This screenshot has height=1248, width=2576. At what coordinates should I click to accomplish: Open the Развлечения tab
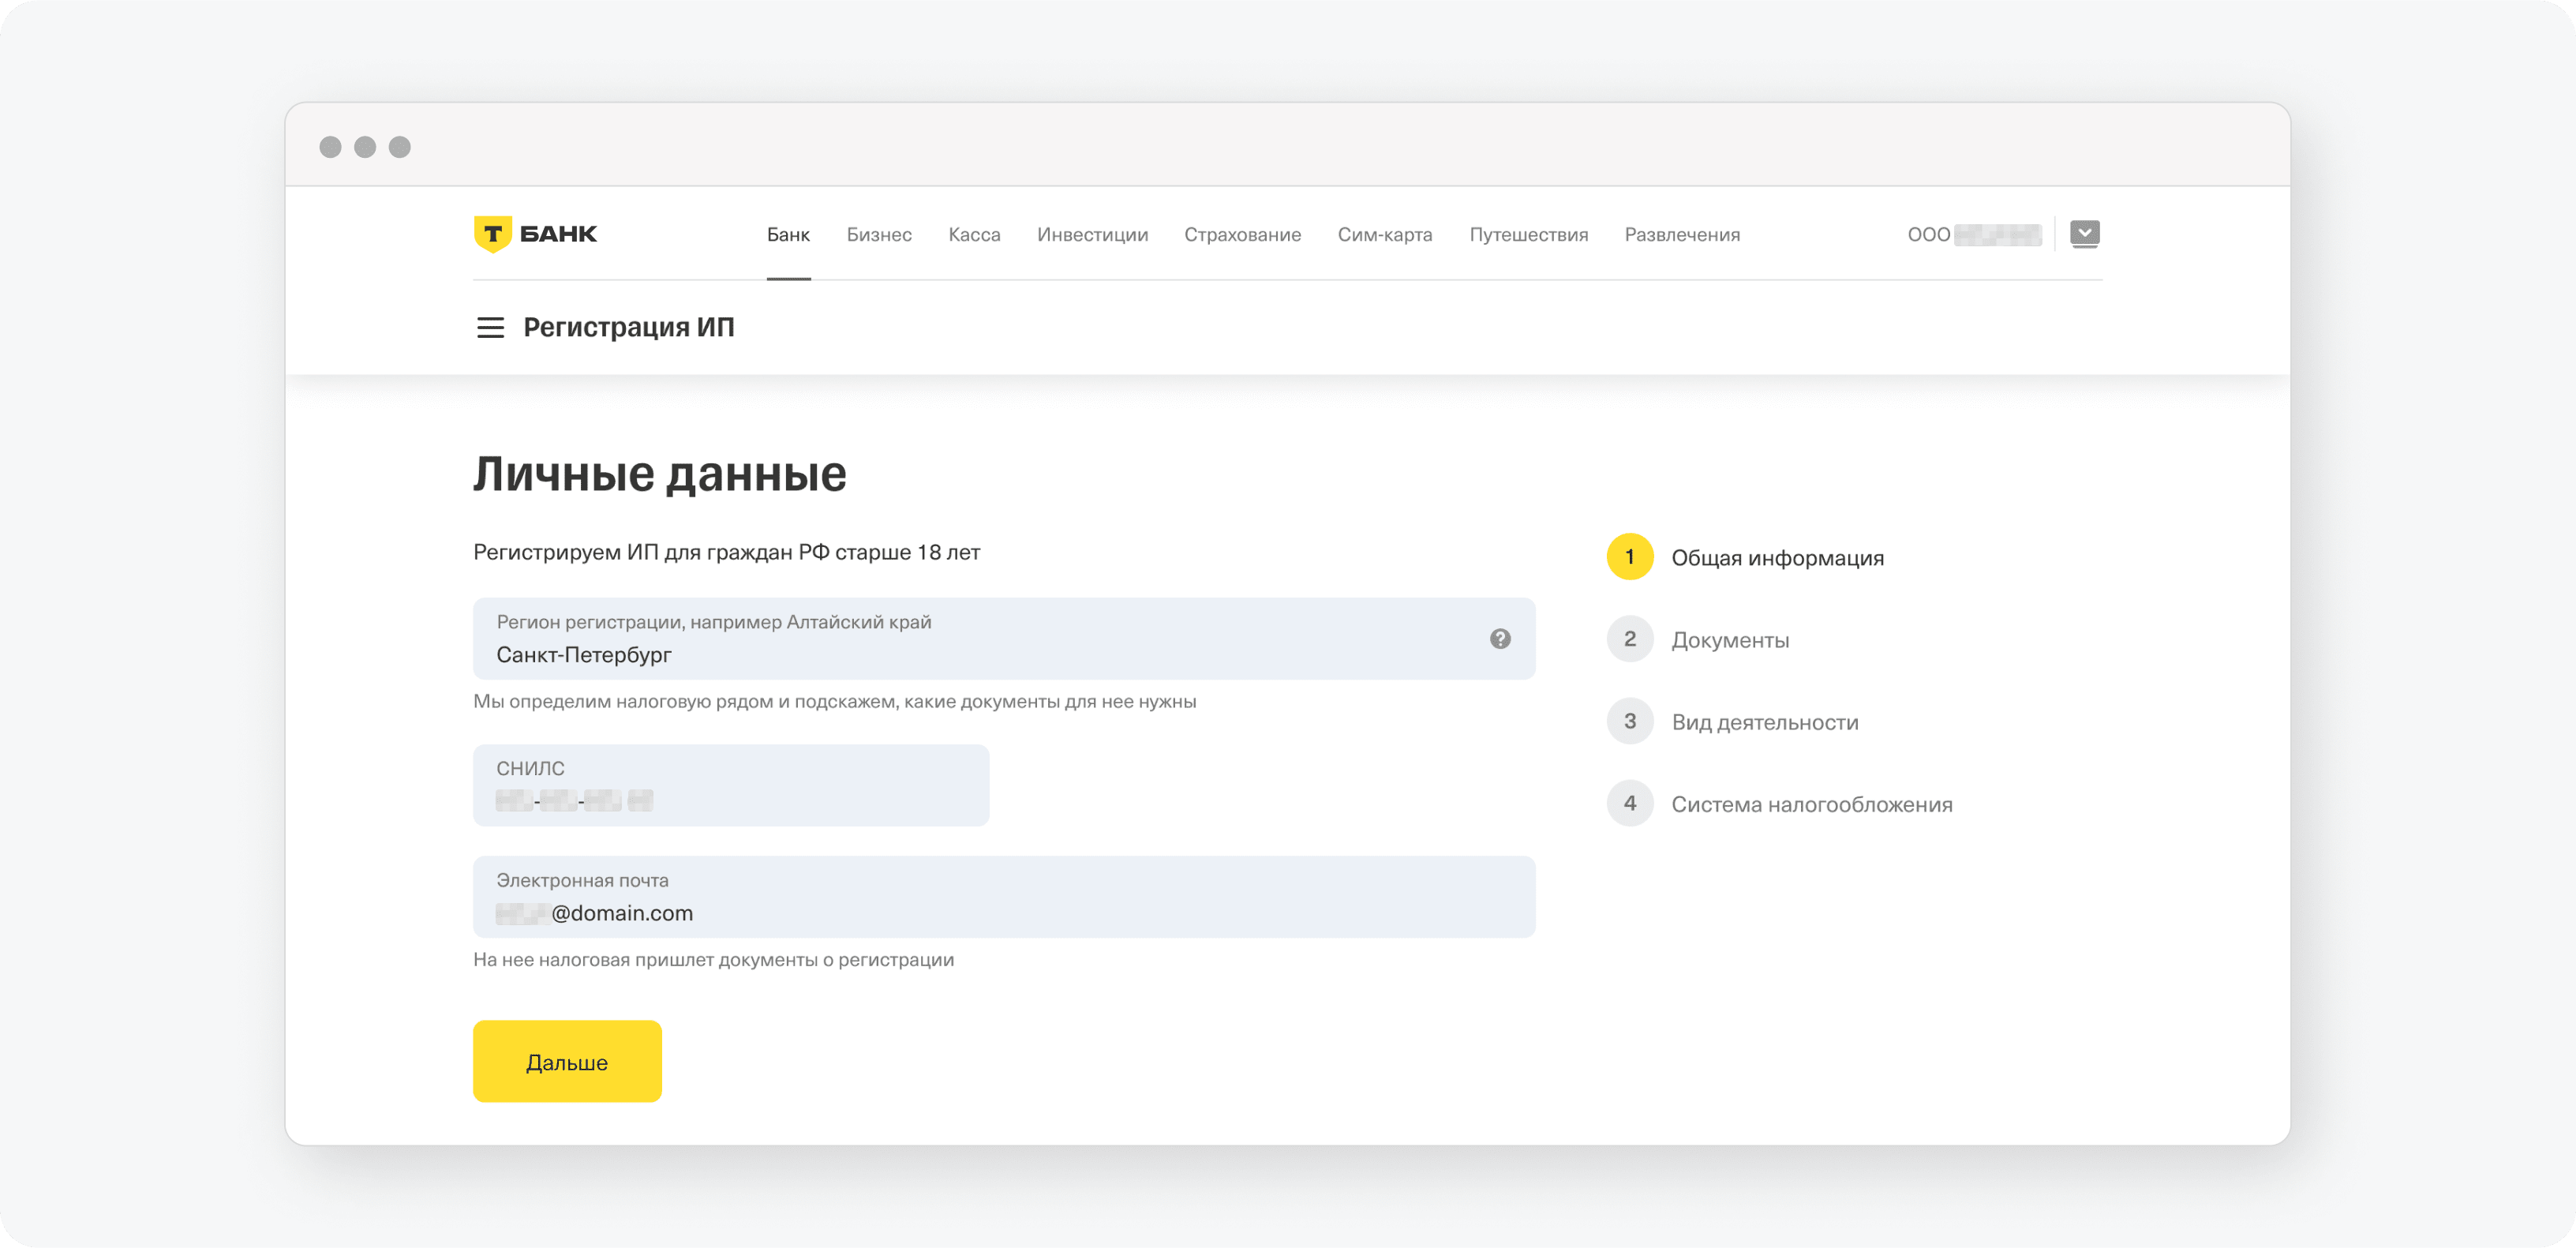point(1682,235)
